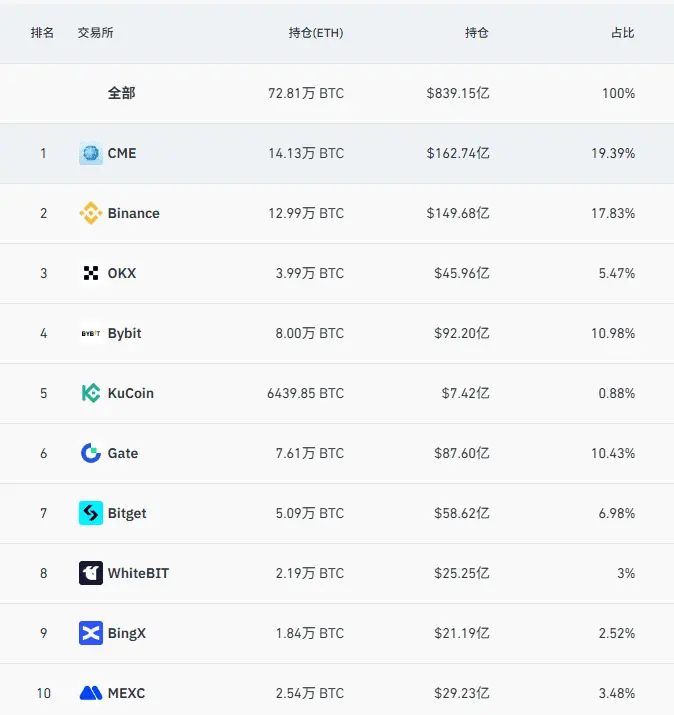Image resolution: width=674 pixels, height=715 pixels.
Task: Click the OKX logo icon
Action: tap(91, 273)
